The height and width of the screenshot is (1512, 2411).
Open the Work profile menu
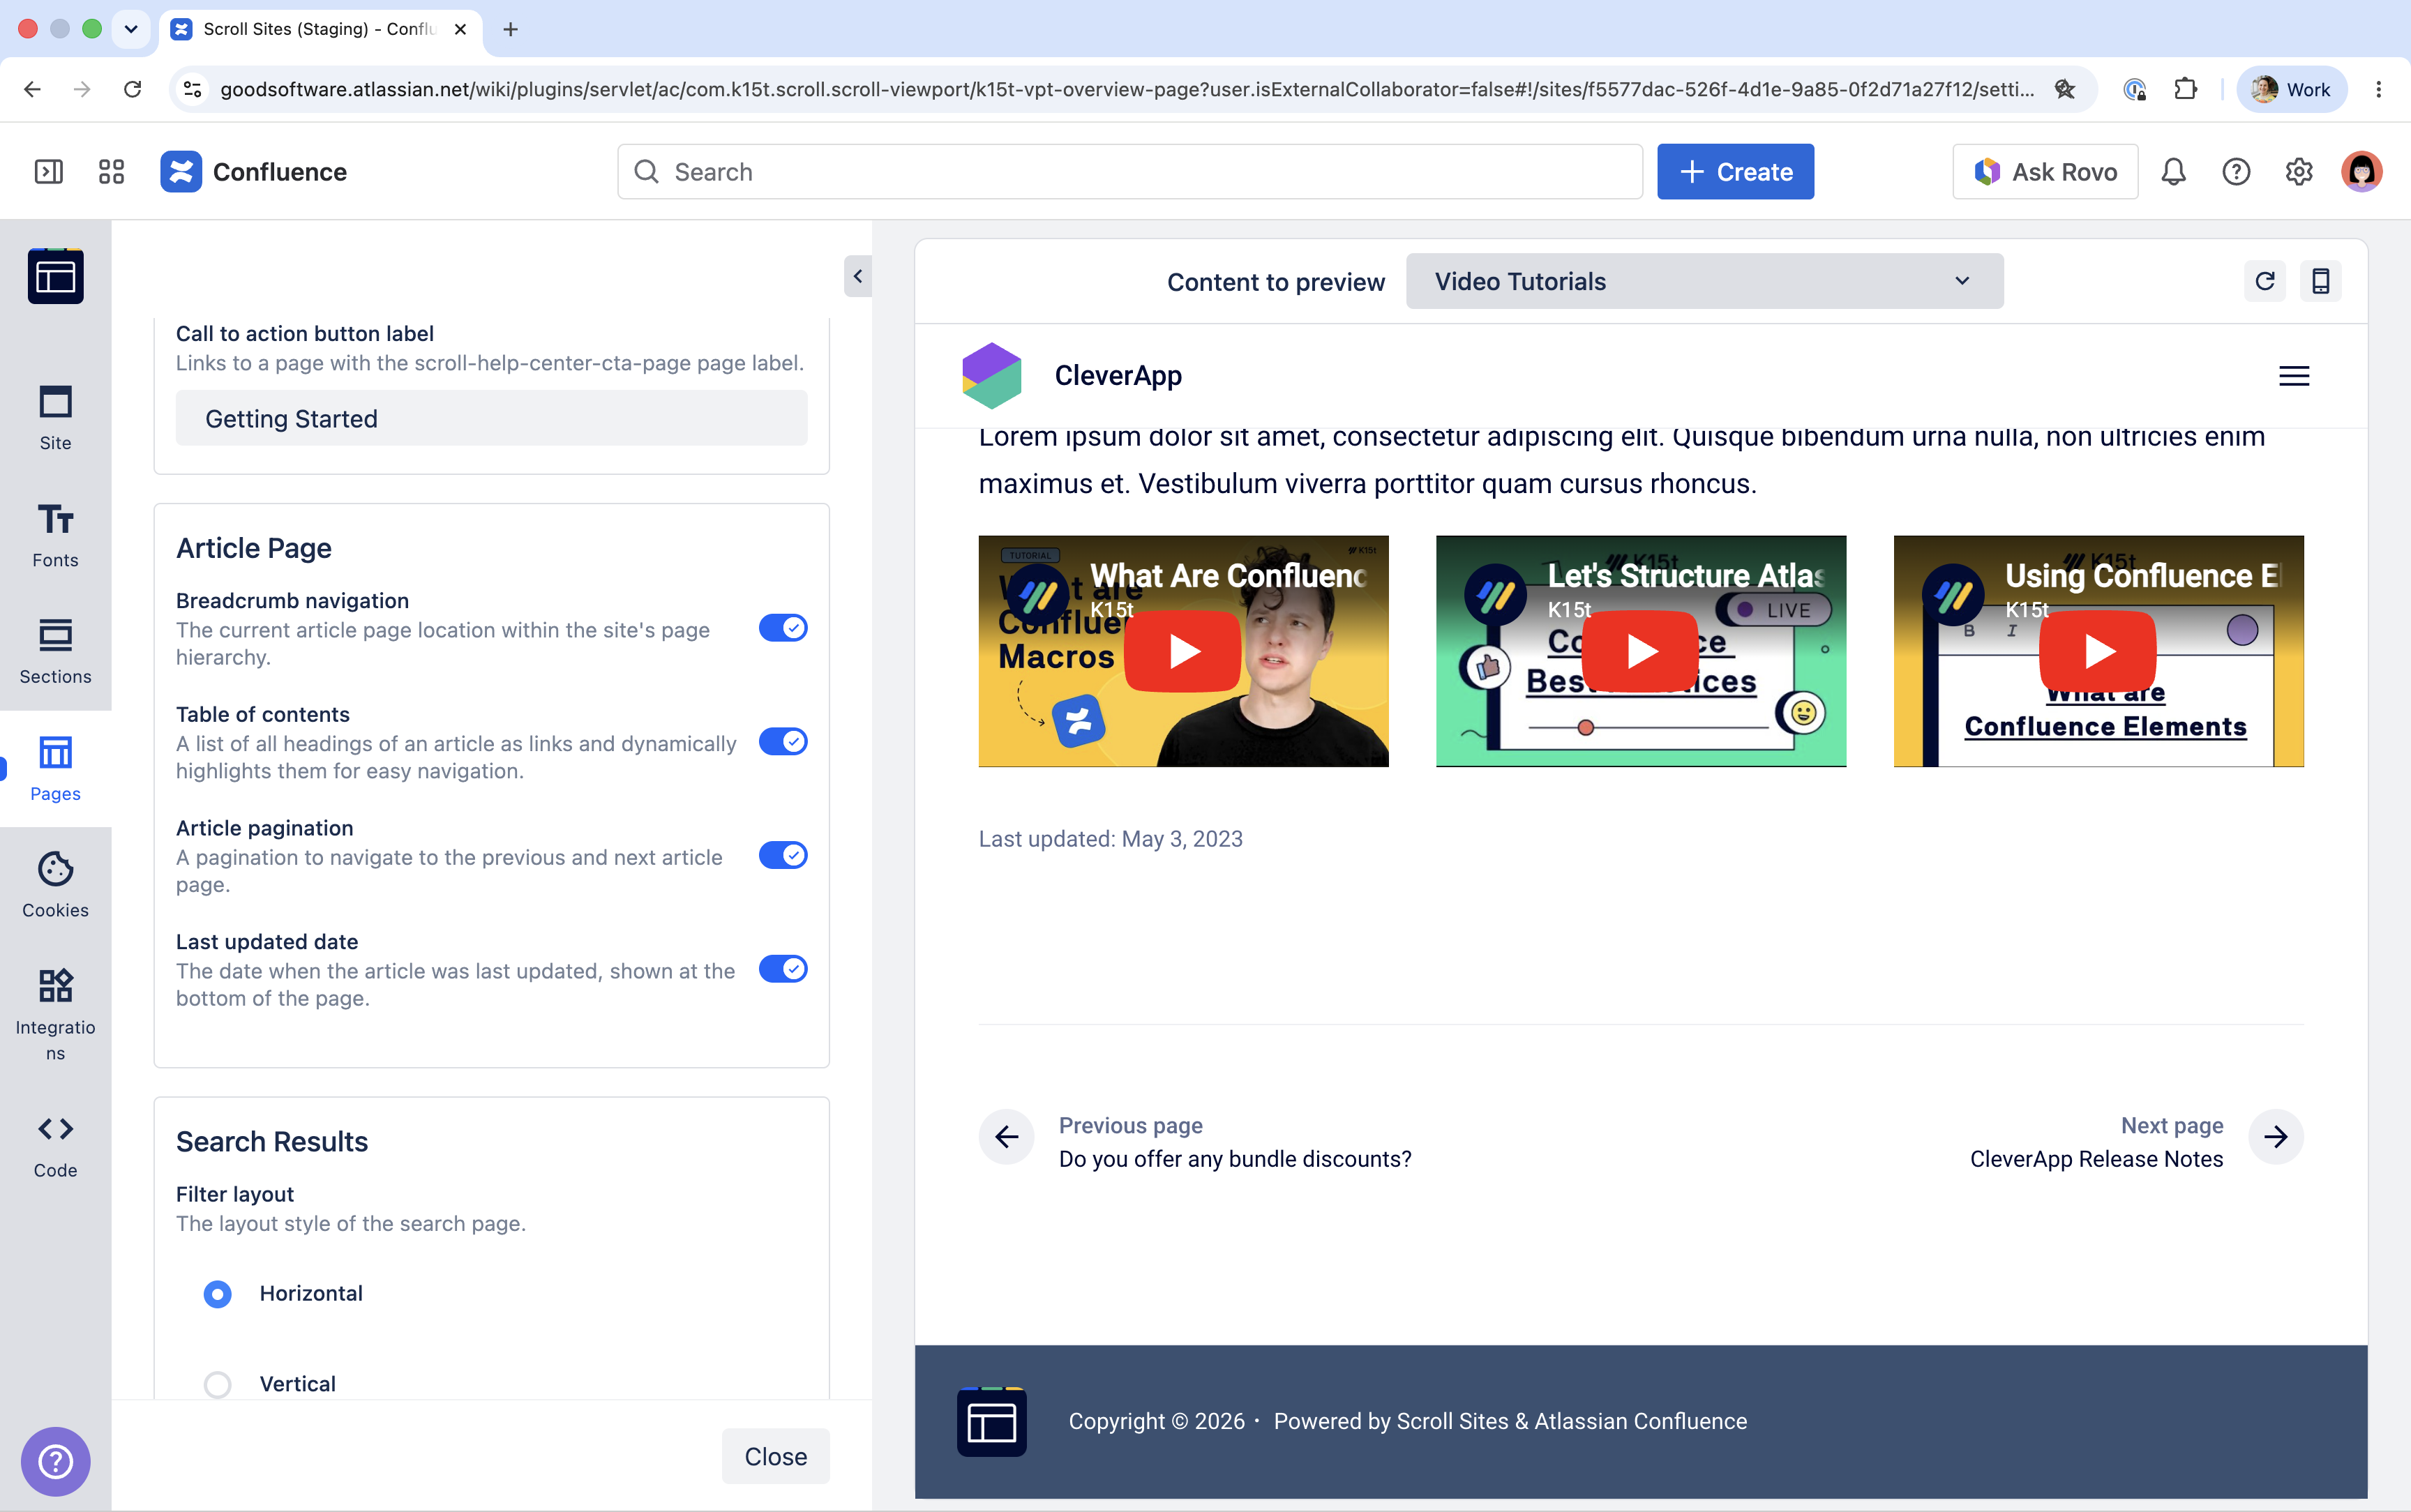pyautogui.click(x=2290, y=89)
